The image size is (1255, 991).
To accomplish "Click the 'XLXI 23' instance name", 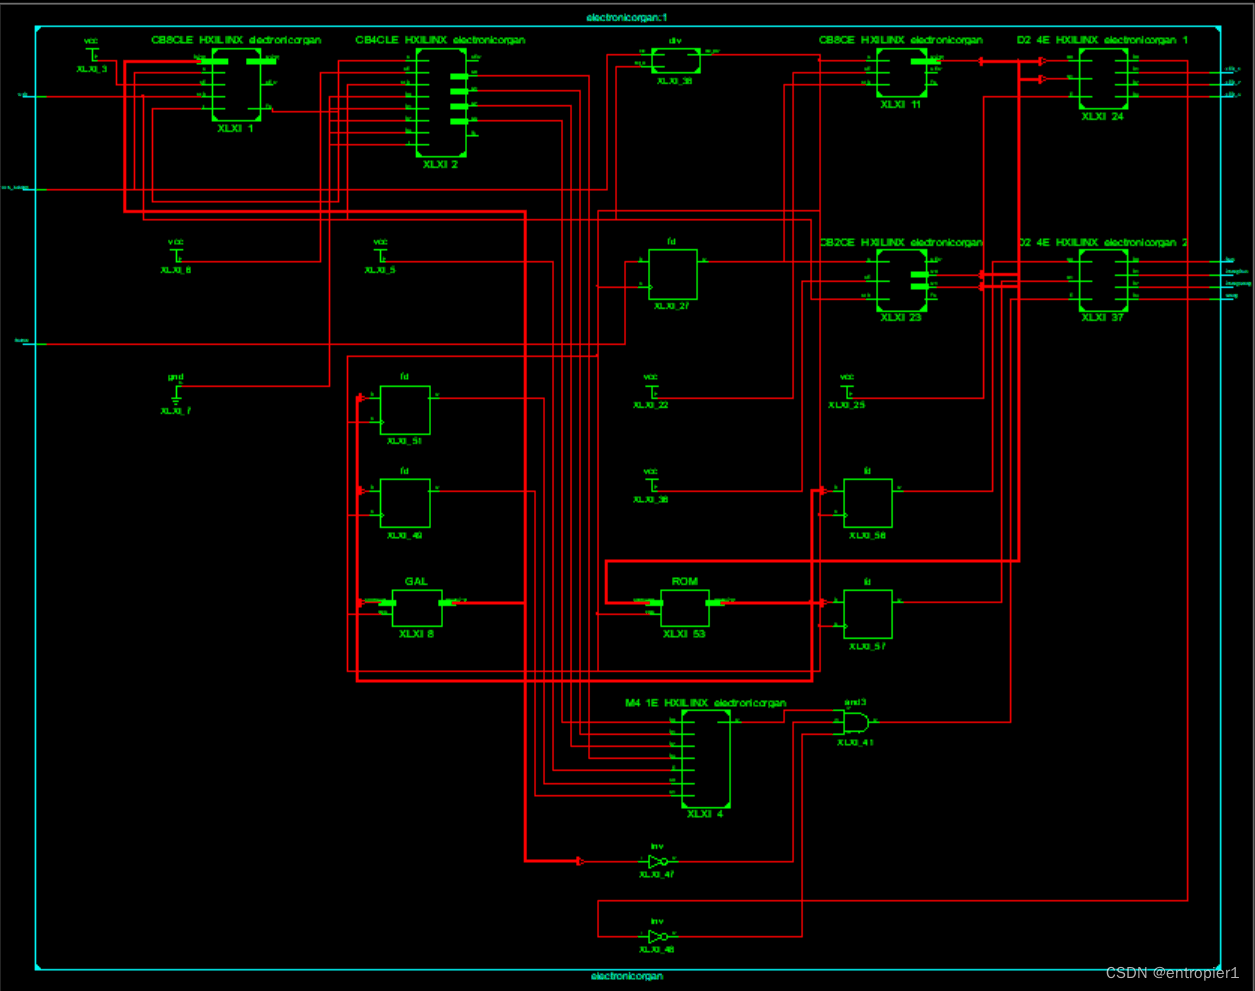I will tap(901, 317).
